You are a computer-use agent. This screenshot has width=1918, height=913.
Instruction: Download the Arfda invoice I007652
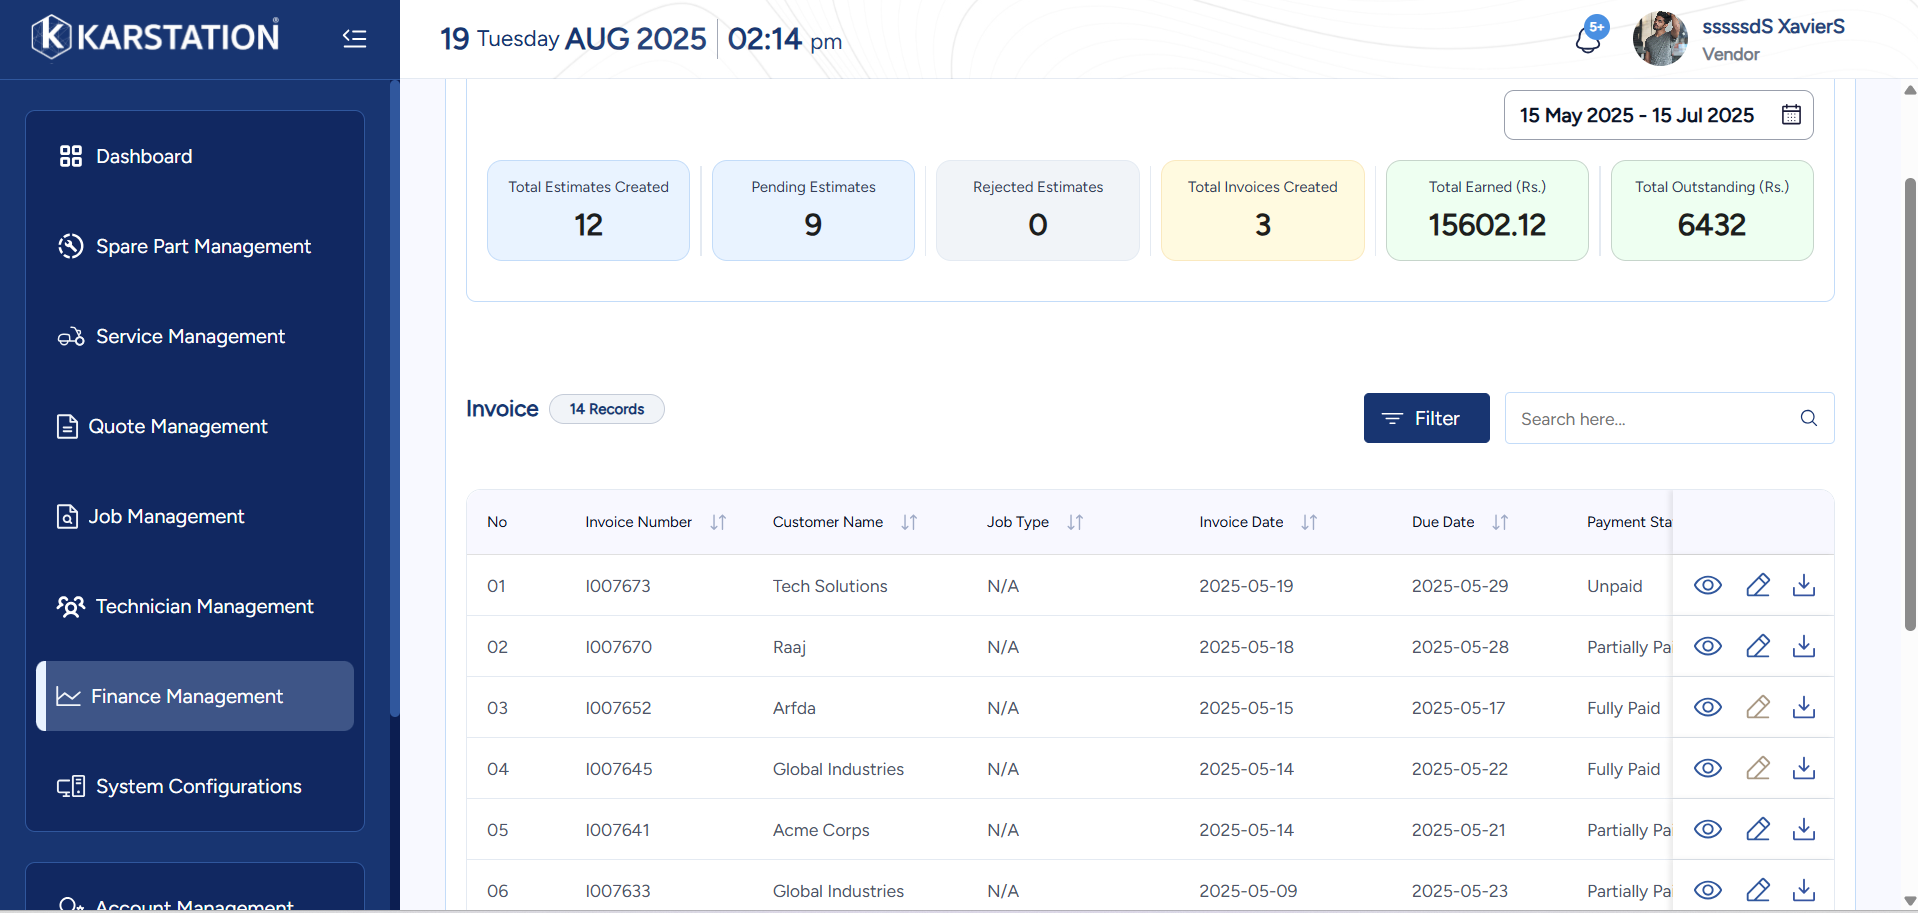(x=1803, y=707)
